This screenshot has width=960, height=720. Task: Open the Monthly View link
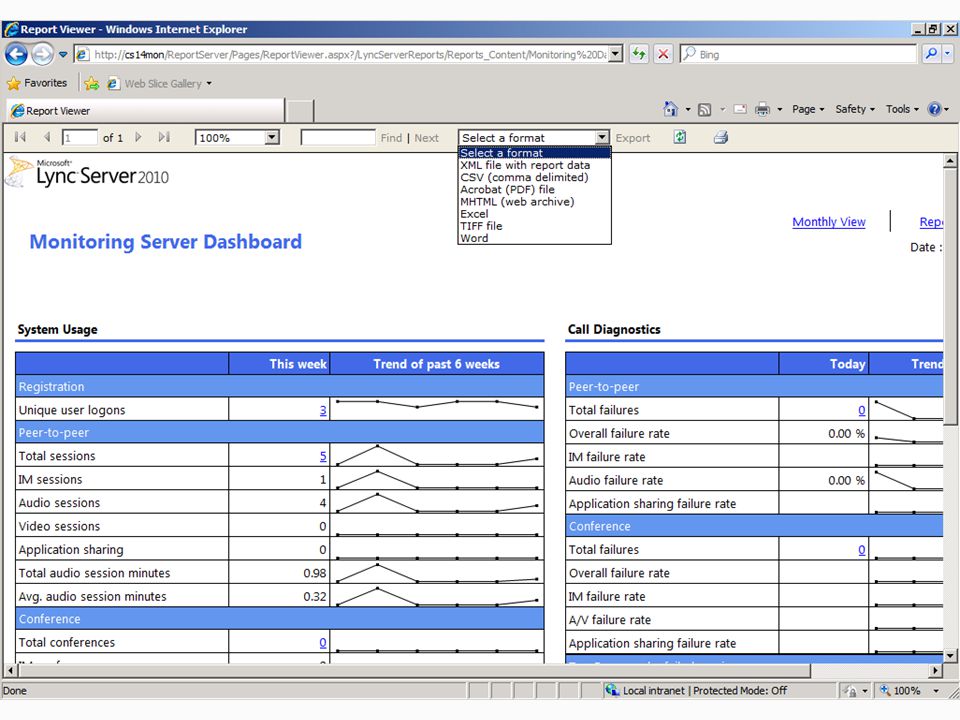tap(829, 222)
